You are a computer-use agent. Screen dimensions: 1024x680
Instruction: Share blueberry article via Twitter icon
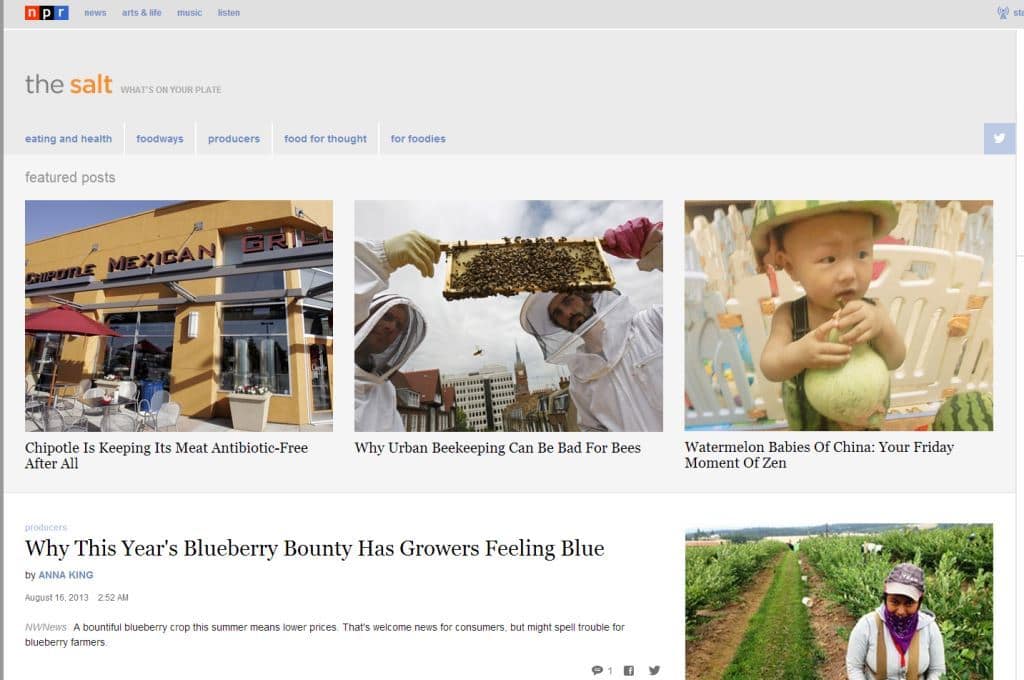[654, 670]
